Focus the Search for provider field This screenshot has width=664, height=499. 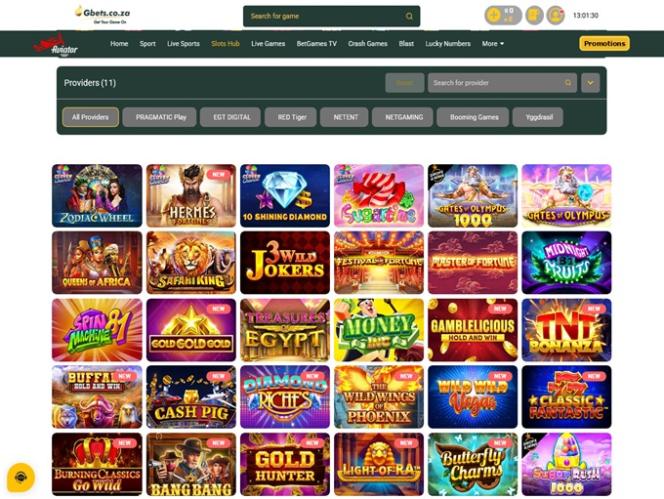(502, 83)
